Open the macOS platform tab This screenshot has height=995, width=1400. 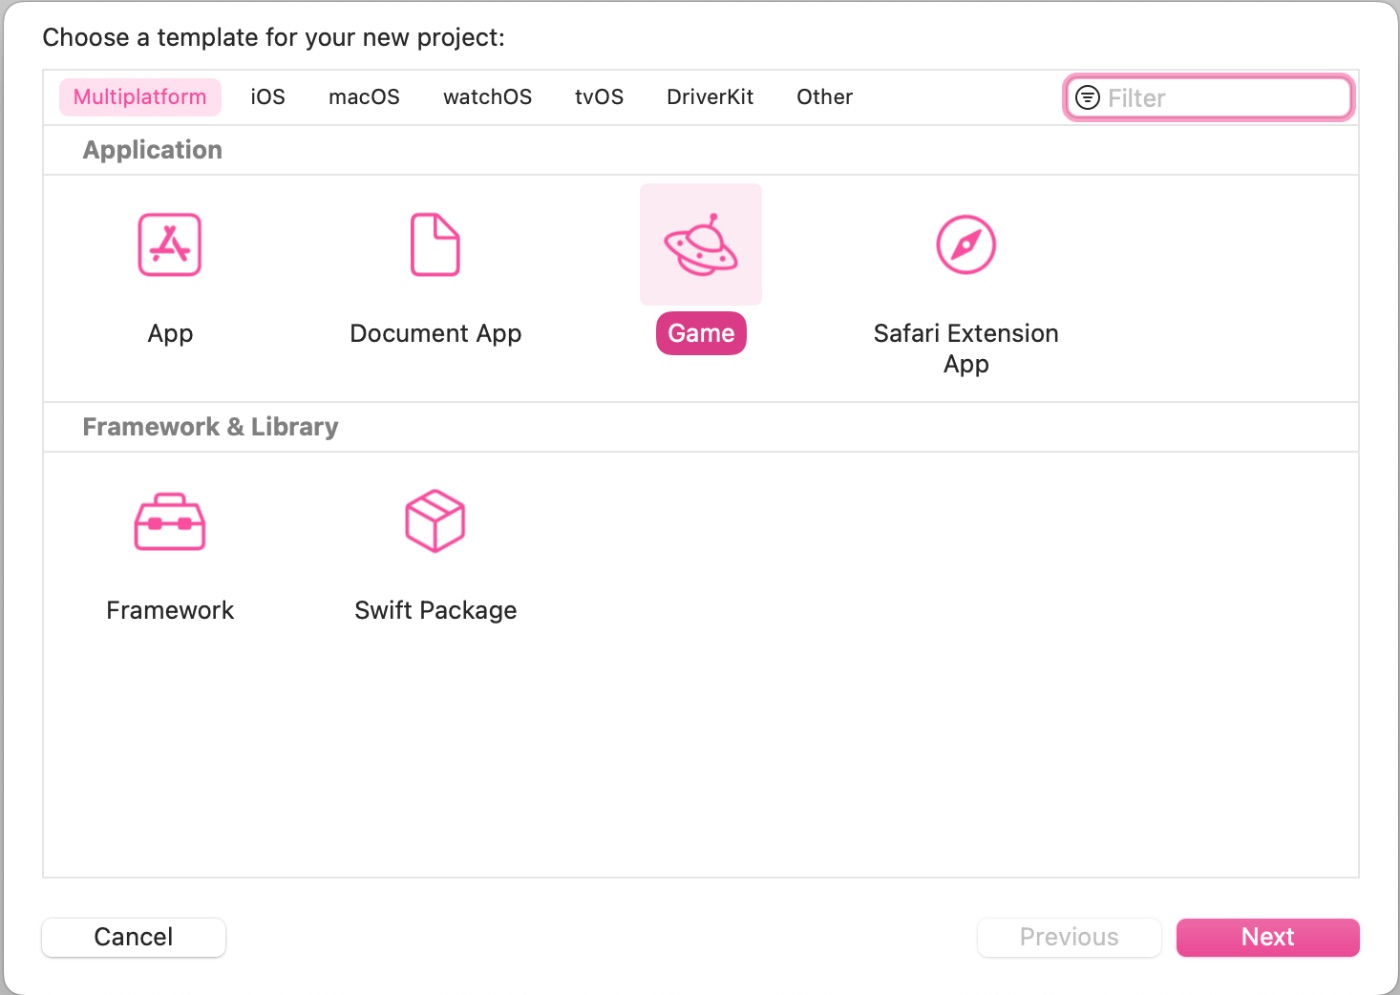pyautogui.click(x=364, y=97)
